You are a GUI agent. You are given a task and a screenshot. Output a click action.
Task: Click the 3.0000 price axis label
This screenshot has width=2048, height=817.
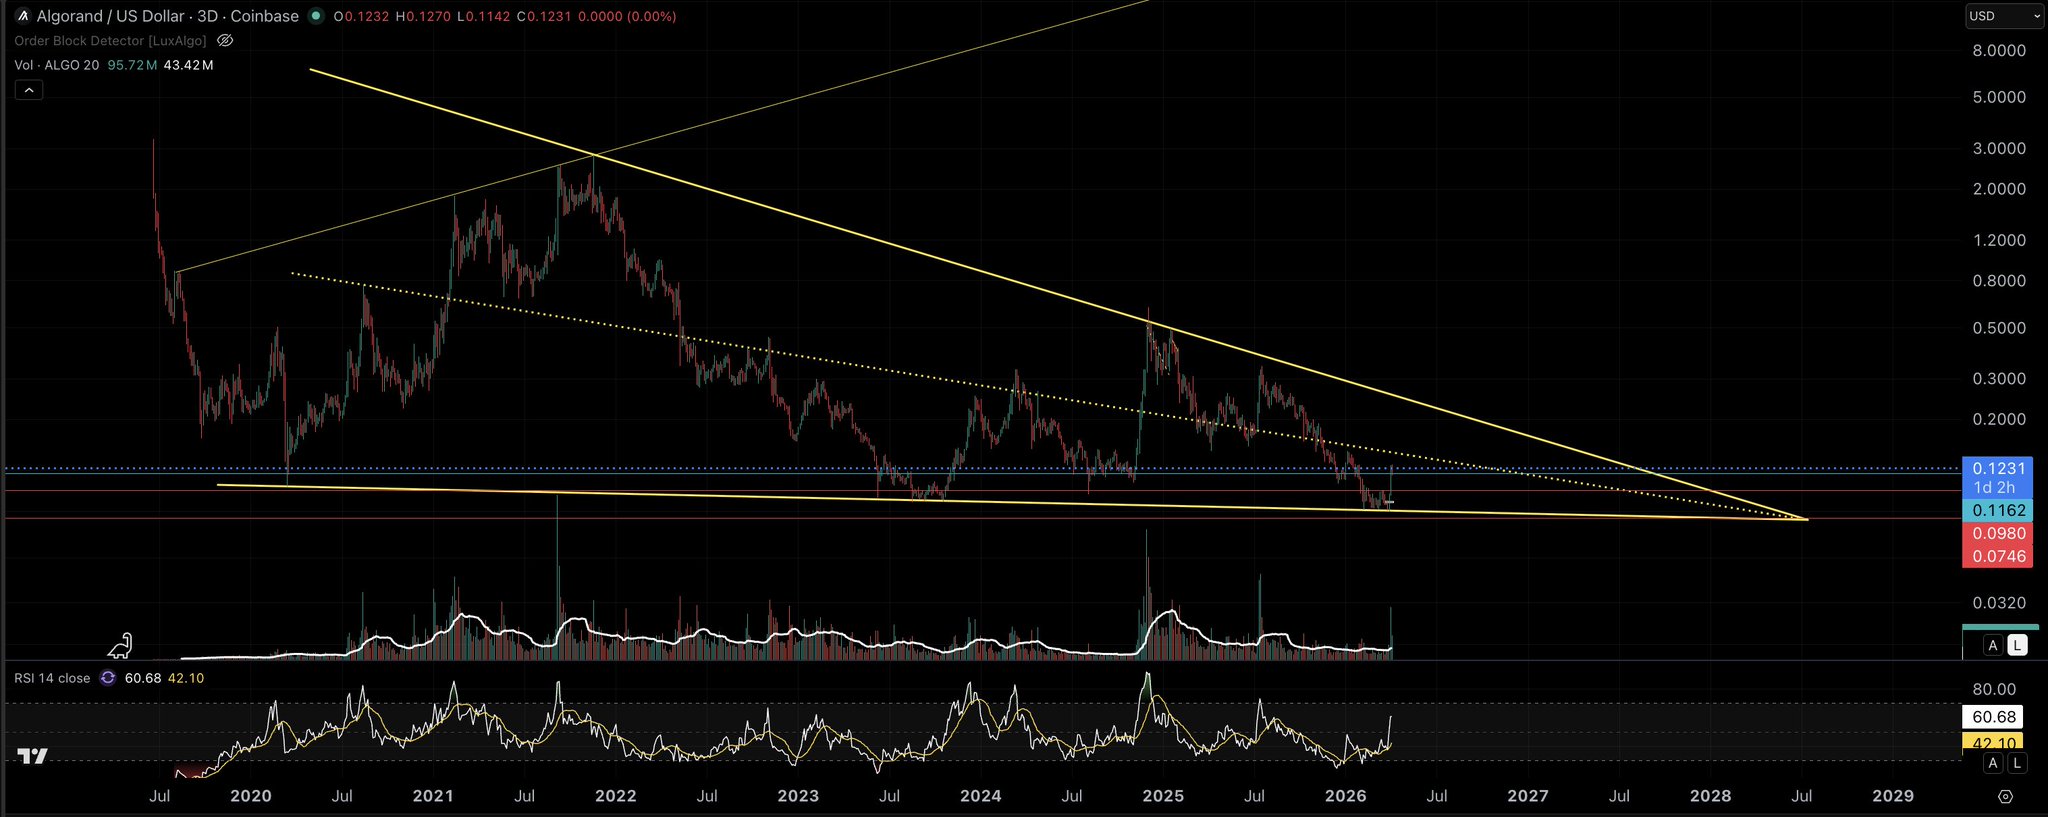click(1999, 149)
